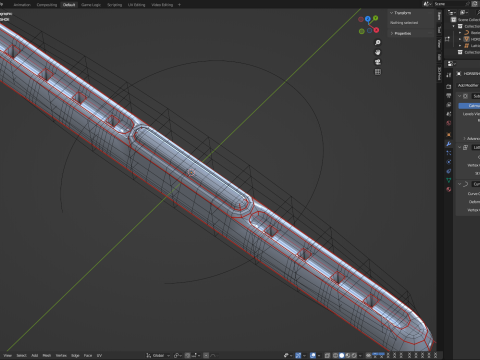The width and height of the screenshot is (480, 360).
Task: Collapse the Transform panel in the sidebar
Action: pyautogui.click(x=392, y=13)
